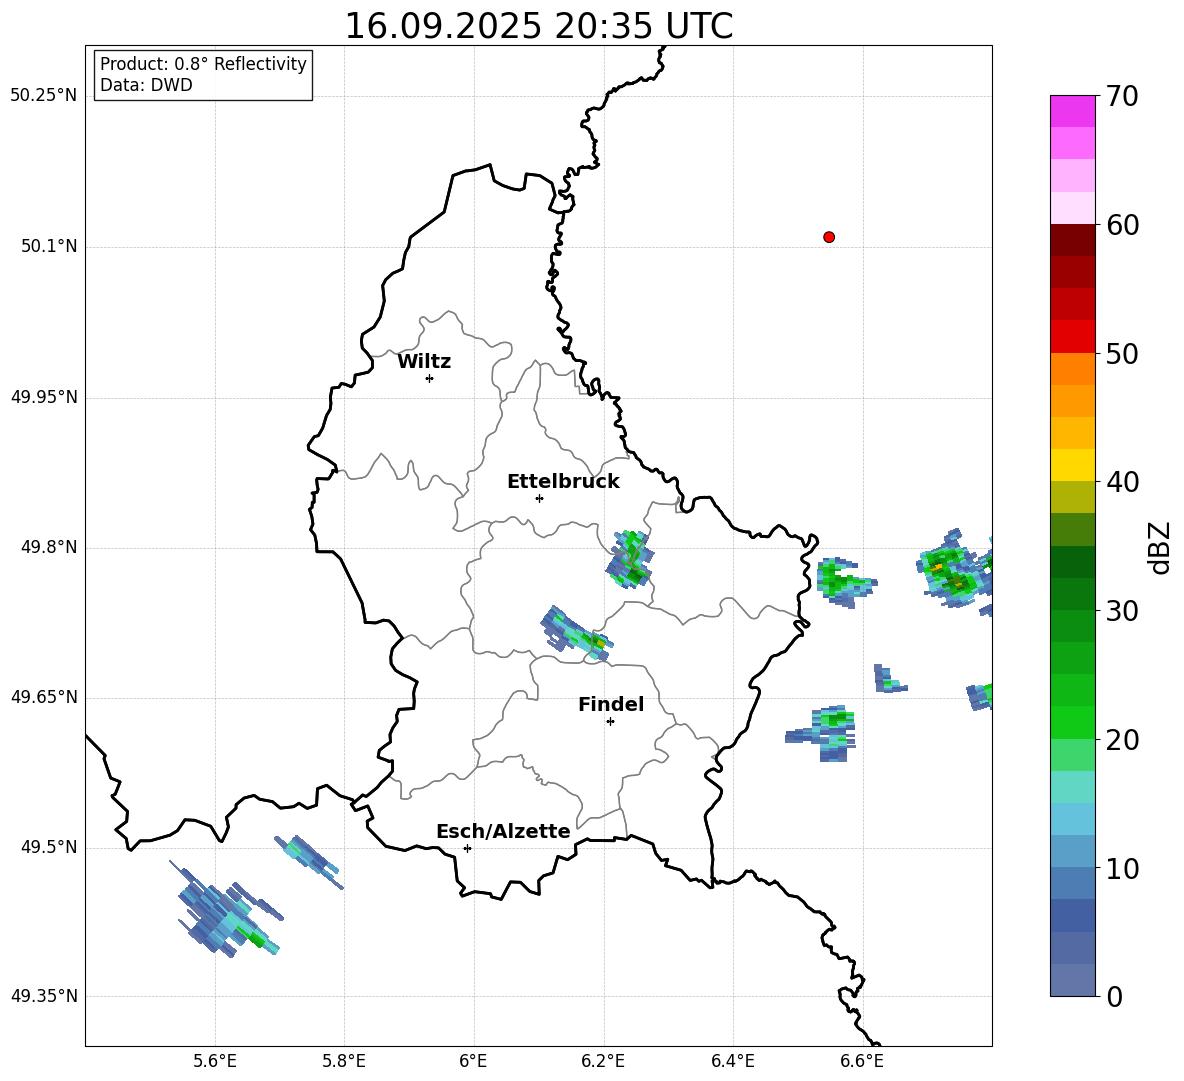Click the 50 label on the colorbar
The height and width of the screenshot is (1081, 1184).
pyautogui.click(x=1122, y=353)
